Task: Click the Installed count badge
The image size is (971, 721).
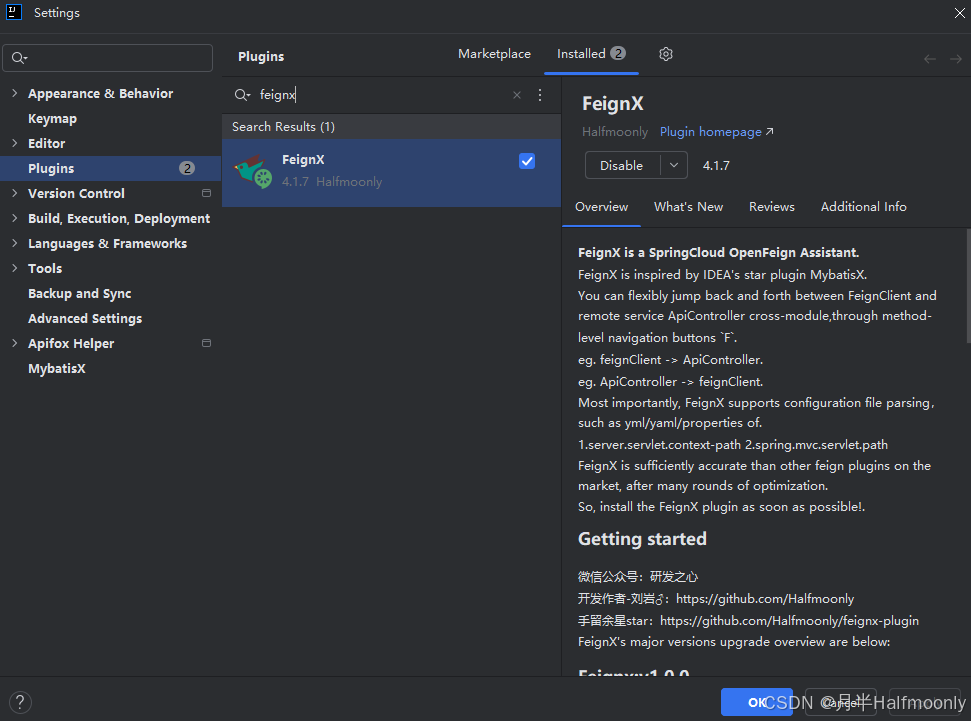Action: (617, 53)
